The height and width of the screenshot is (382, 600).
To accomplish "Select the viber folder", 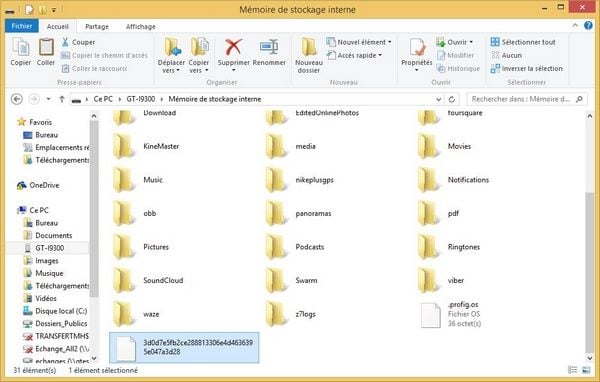I will (x=441, y=280).
